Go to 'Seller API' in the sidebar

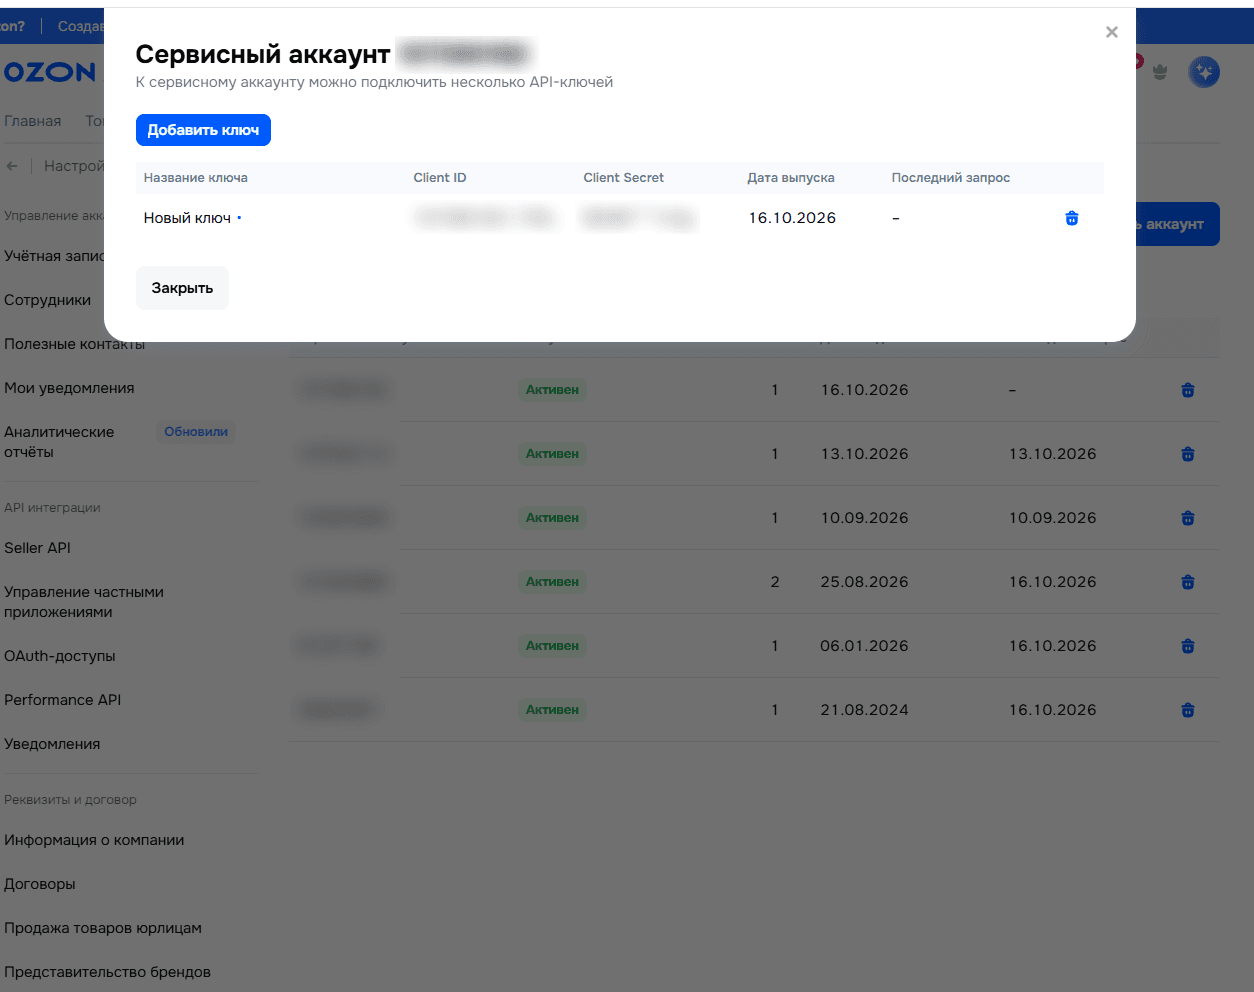(x=37, y=548)
